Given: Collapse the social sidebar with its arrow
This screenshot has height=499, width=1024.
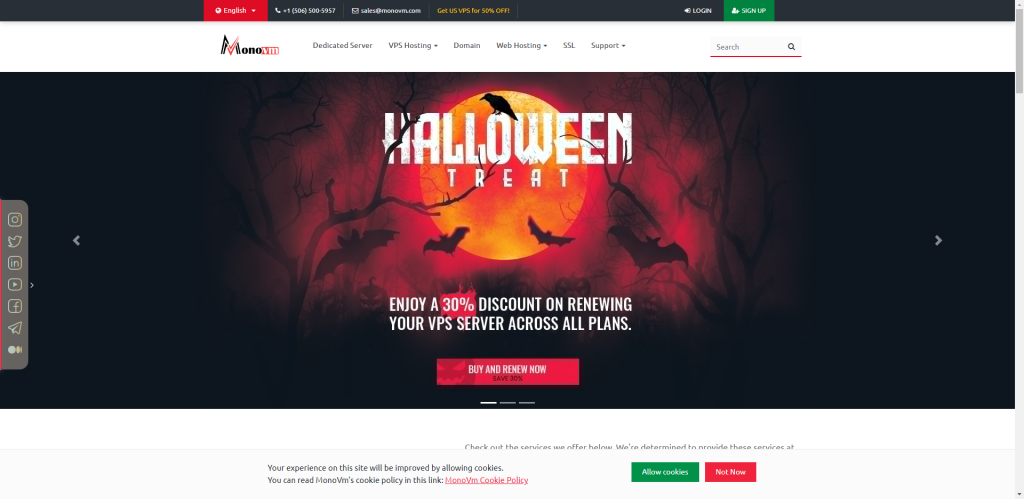Looking at the screenshot, I should click(x=32, y=285).
